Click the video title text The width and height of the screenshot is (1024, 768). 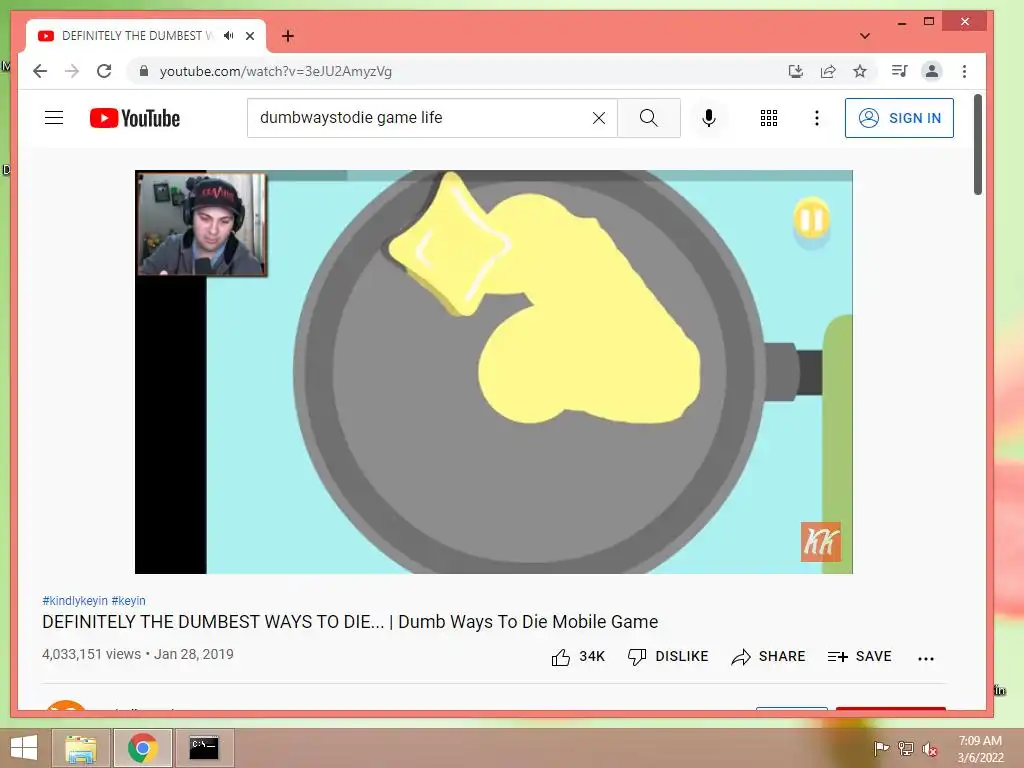coord(350,622)
